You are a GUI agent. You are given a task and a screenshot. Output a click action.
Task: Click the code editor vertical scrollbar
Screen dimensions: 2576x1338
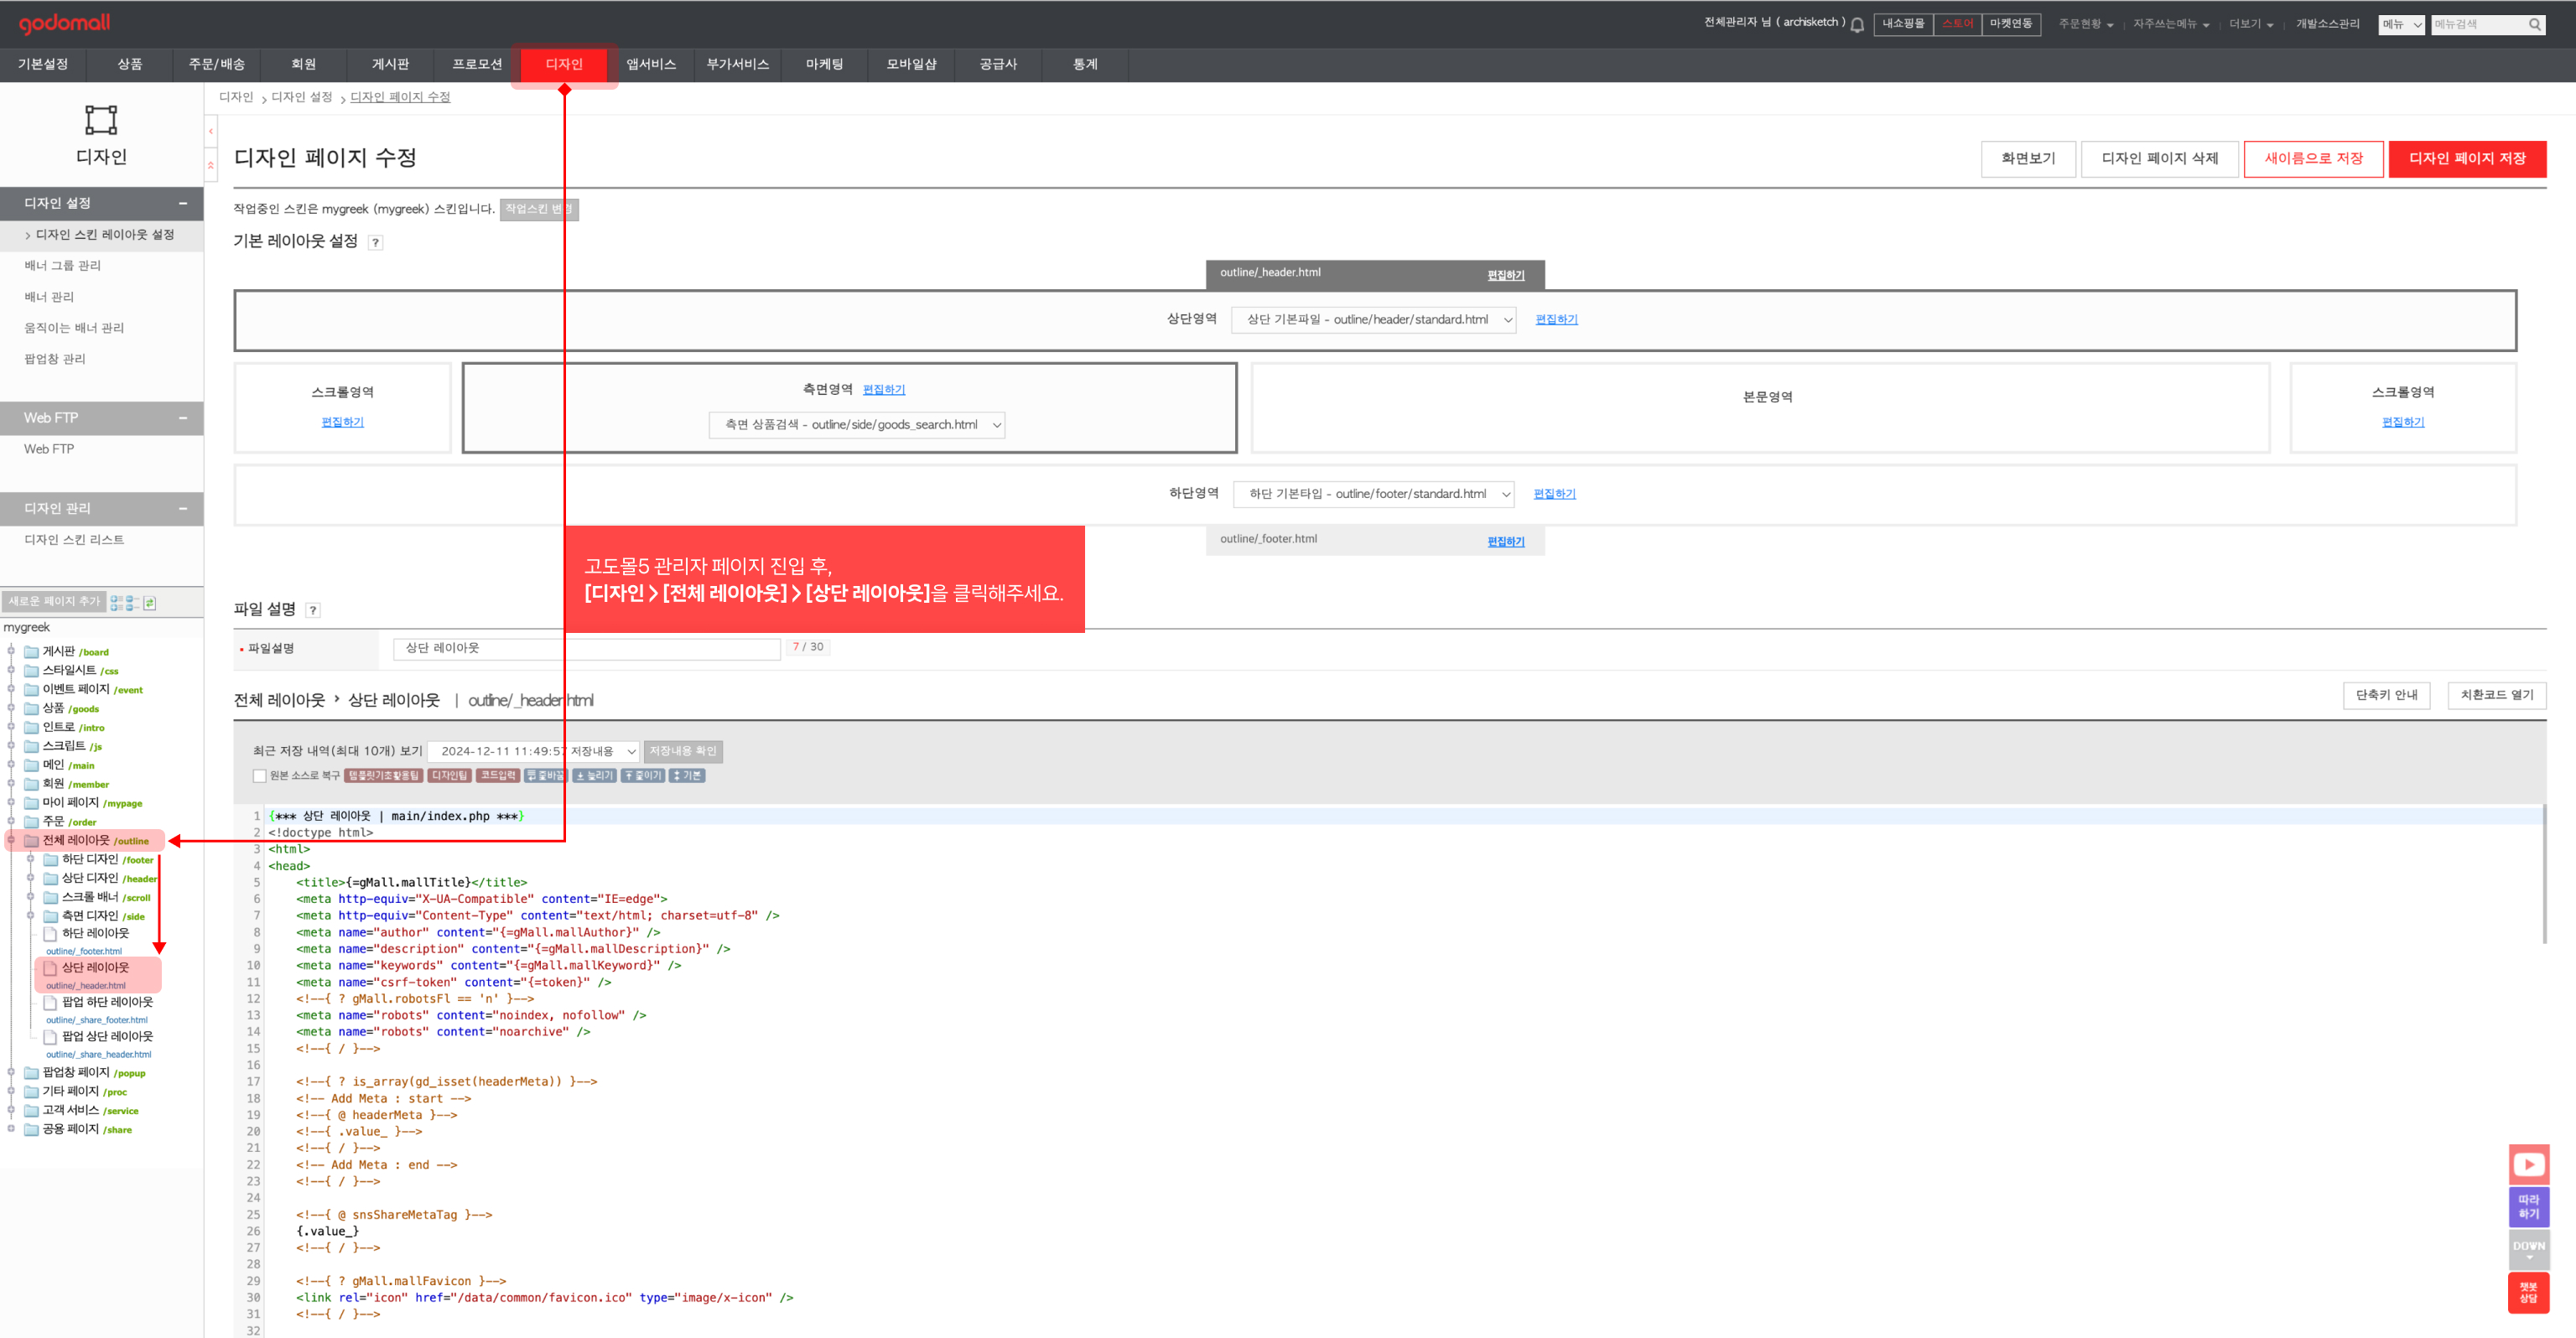tap(2544, 874)
